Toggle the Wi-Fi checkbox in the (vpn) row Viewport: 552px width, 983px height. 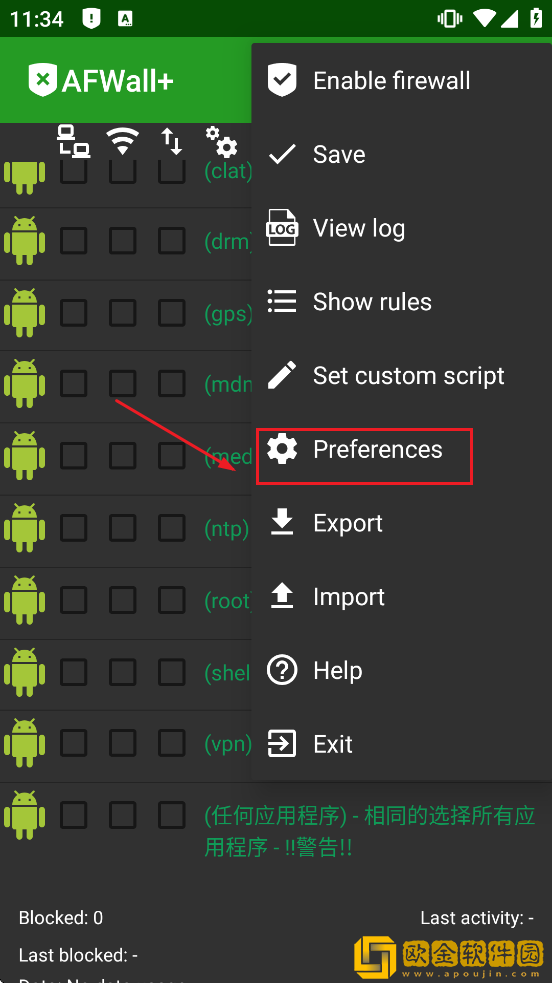(123, 744)
